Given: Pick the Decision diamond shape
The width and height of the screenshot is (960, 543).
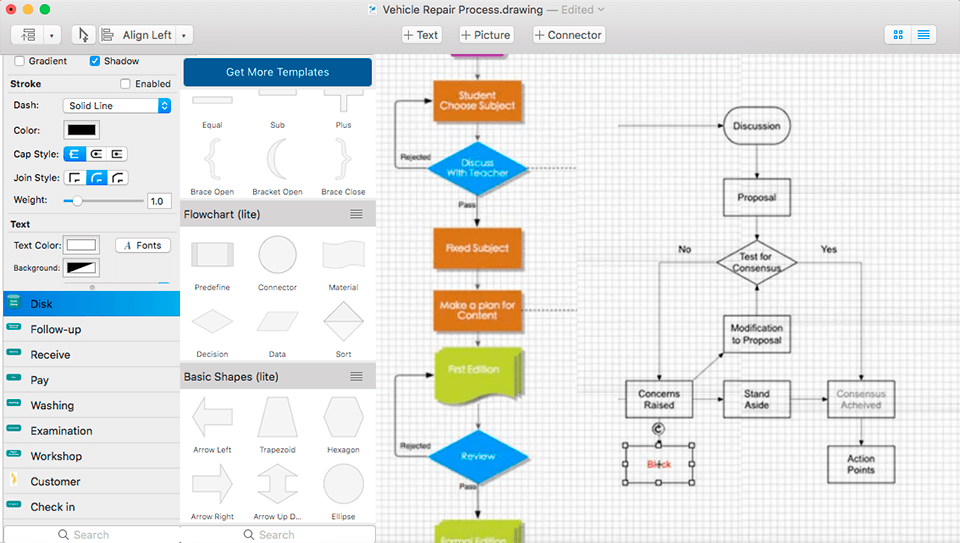Looking at the screenshot, I should pyautogui.click(x=212, y=321).
